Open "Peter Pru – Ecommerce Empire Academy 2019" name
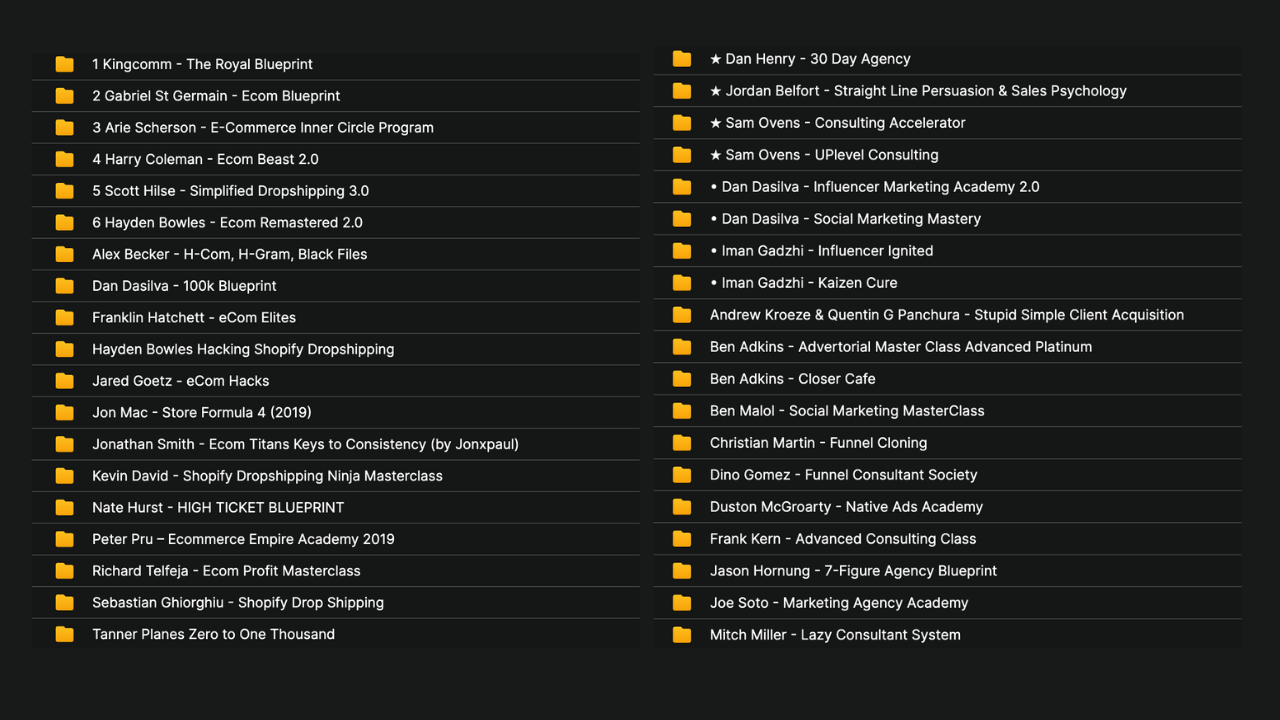This screenshot has height=720, width=1280. click(x=243, y=539)
